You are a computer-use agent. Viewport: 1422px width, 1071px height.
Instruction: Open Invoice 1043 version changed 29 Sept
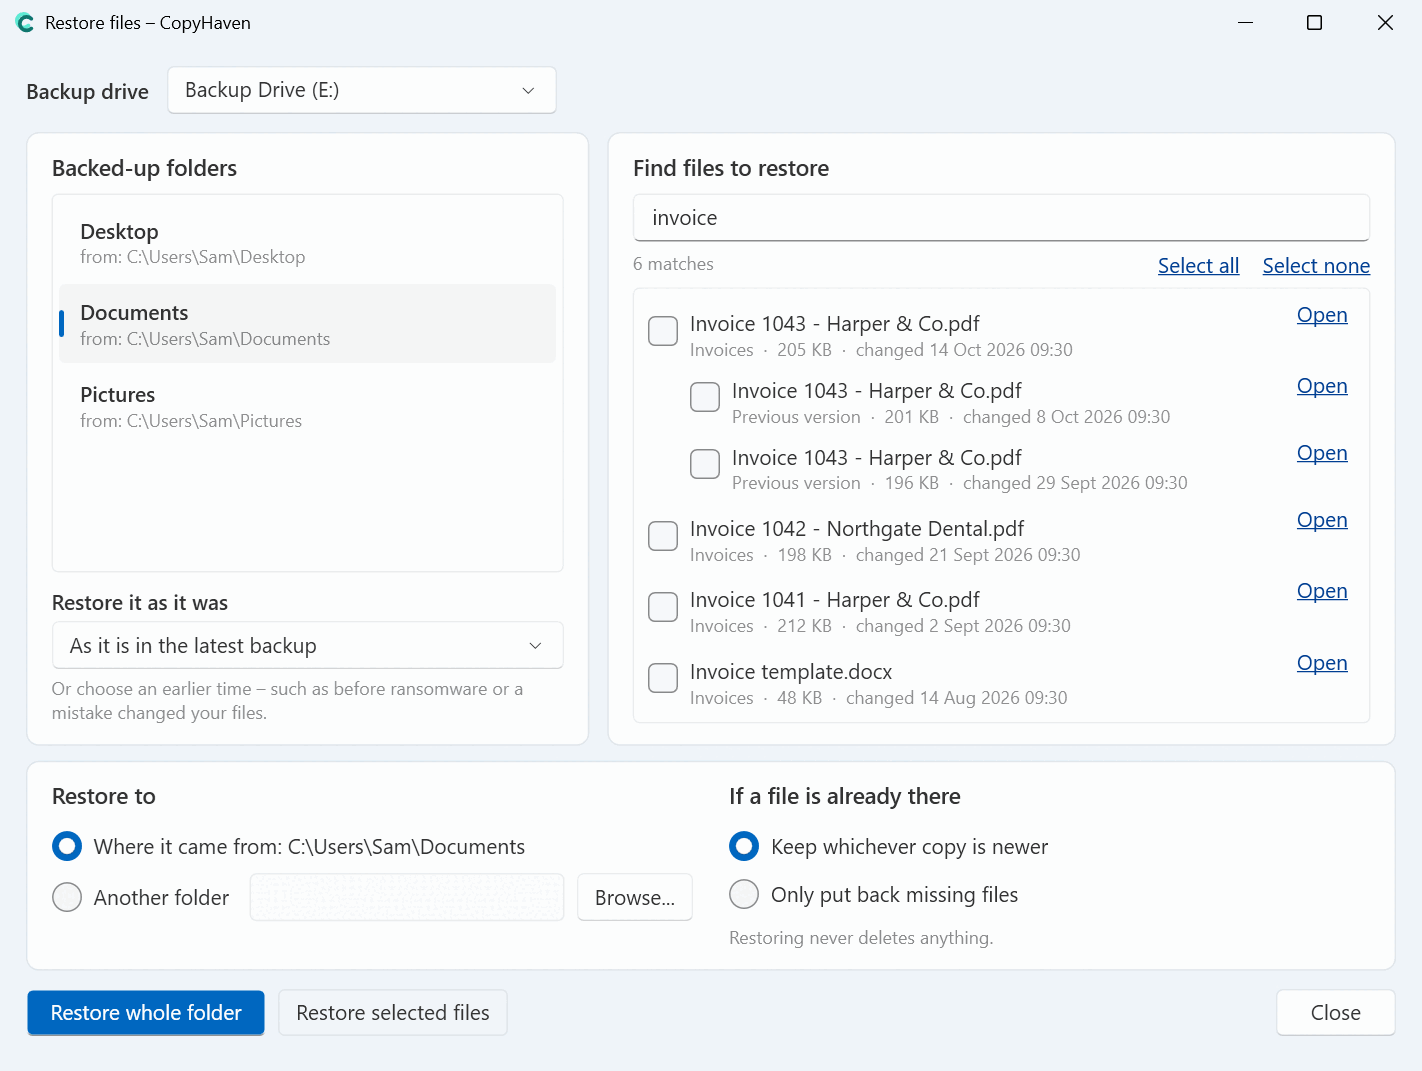[x=1322, y=453]
